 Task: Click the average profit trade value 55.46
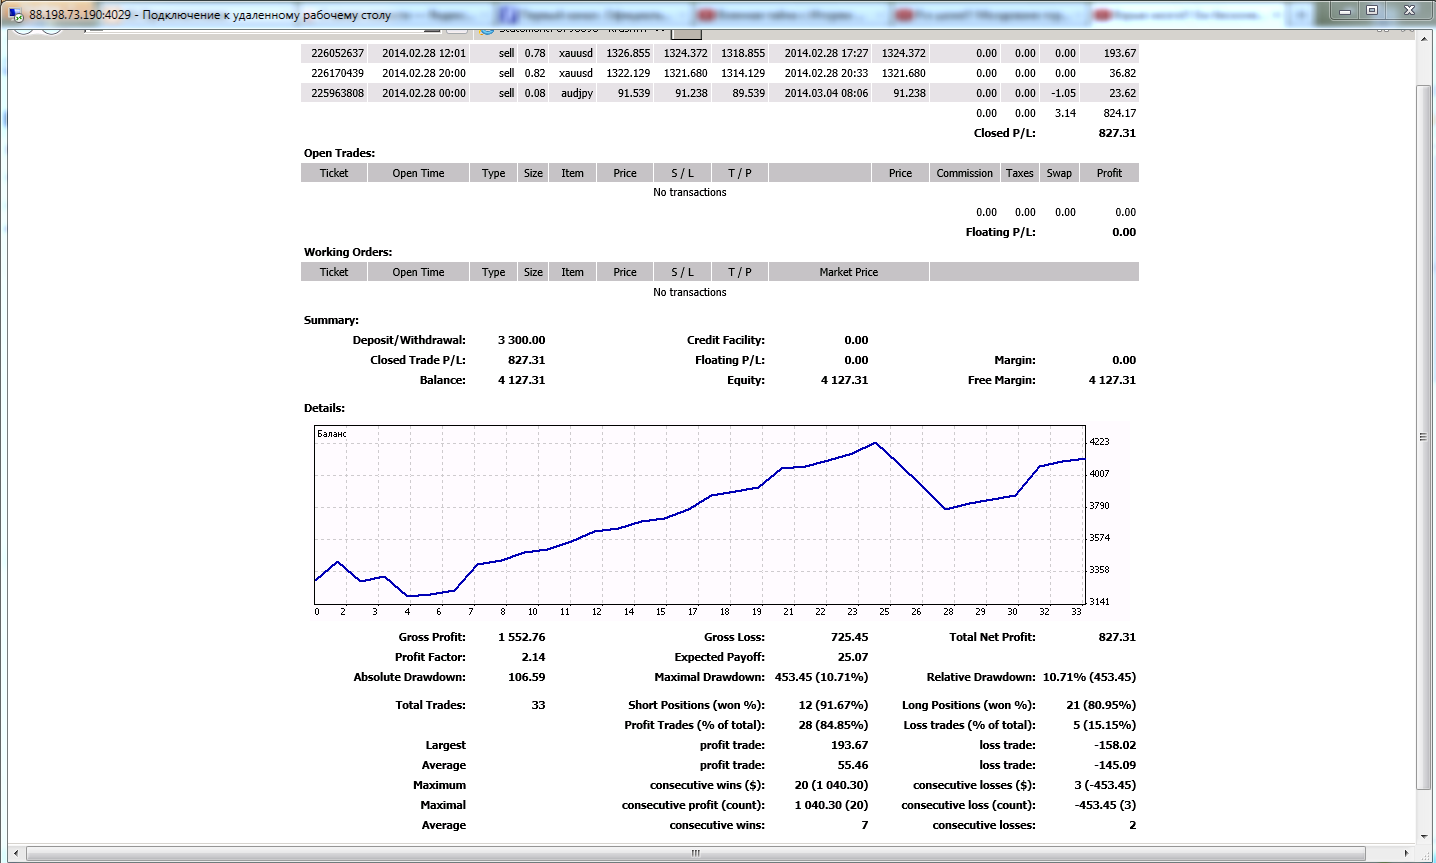(x=853, y=765)
